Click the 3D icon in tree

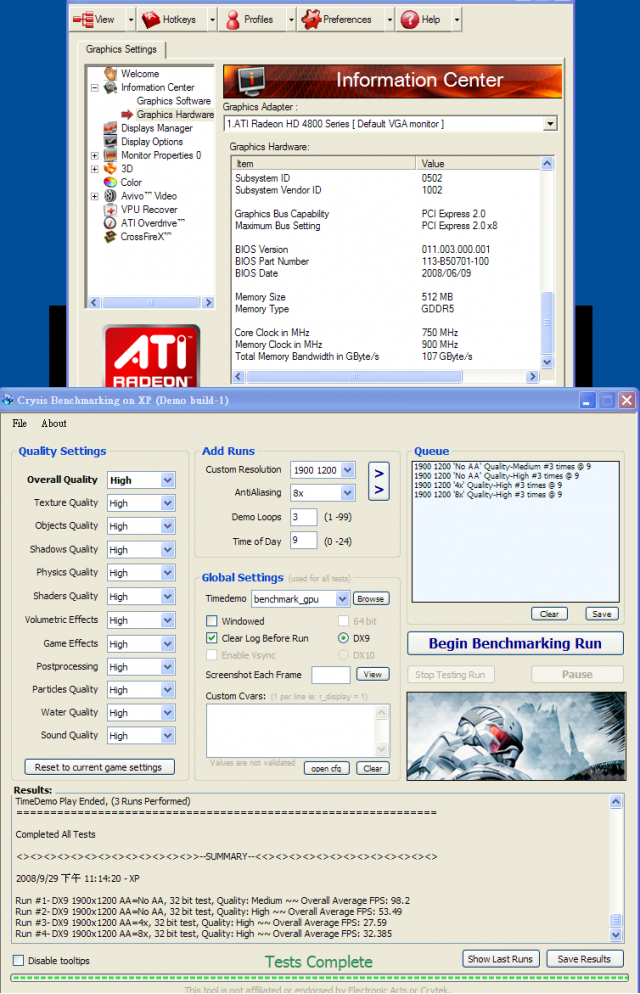click(110, 169)
